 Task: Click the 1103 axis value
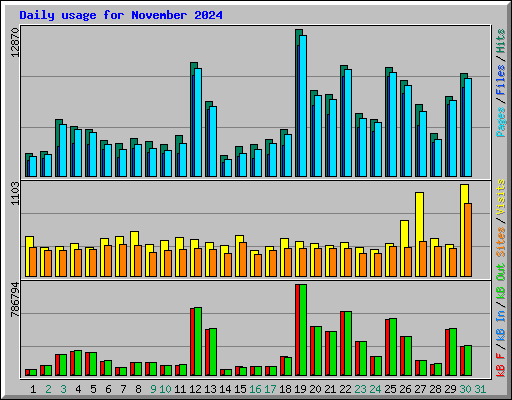pyautogui.click(x=15, y=194)
